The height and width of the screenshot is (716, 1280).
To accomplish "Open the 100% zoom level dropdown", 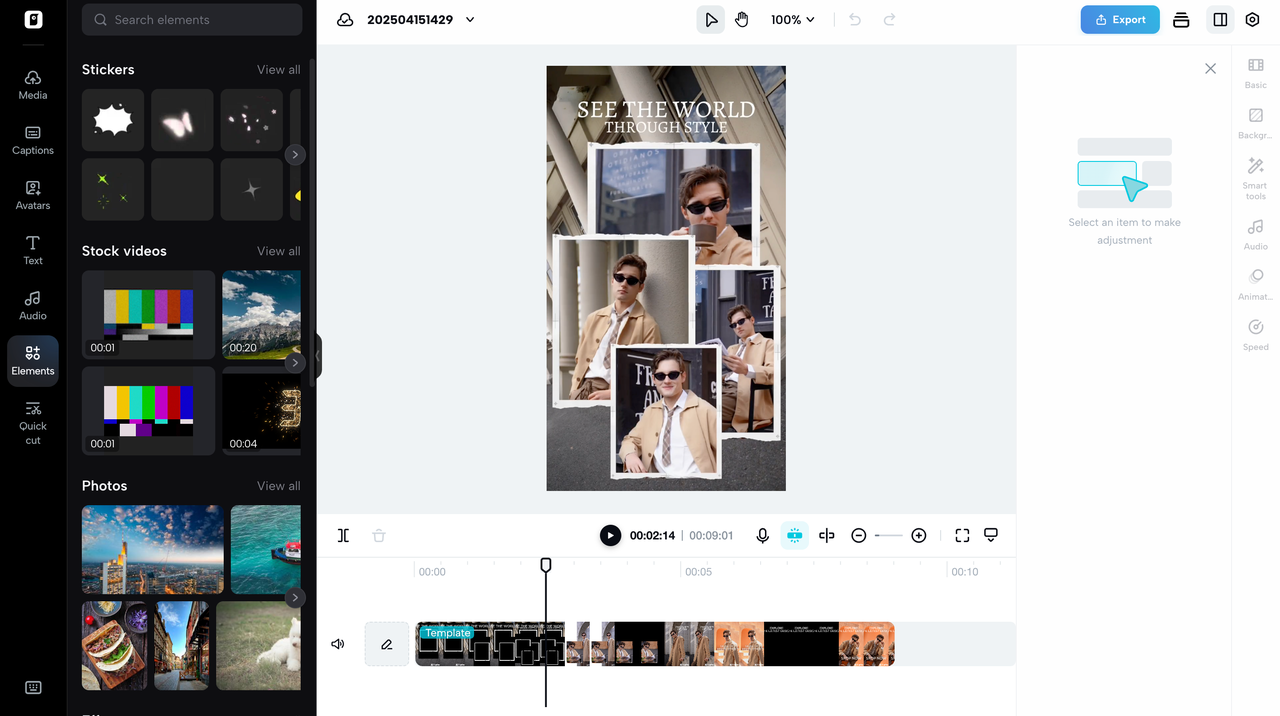I will (x=793, y=19).
